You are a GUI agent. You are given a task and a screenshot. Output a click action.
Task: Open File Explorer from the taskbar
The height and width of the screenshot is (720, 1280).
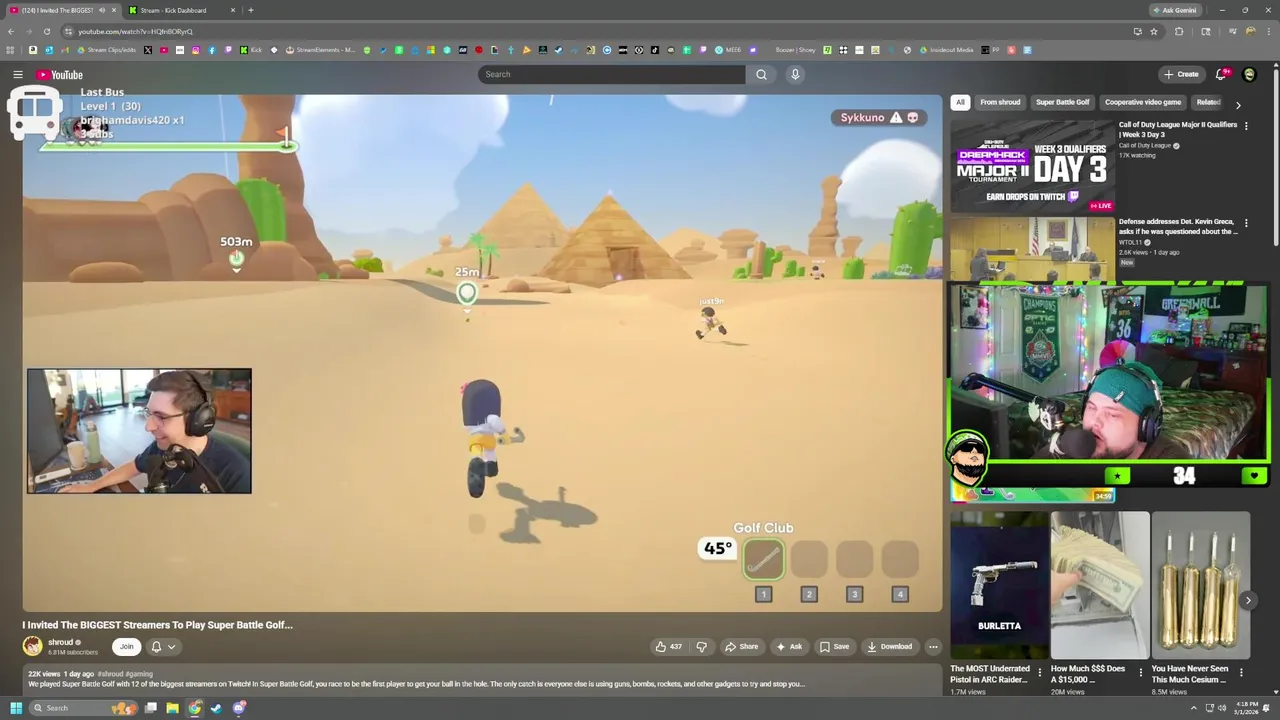pos(172,708)
